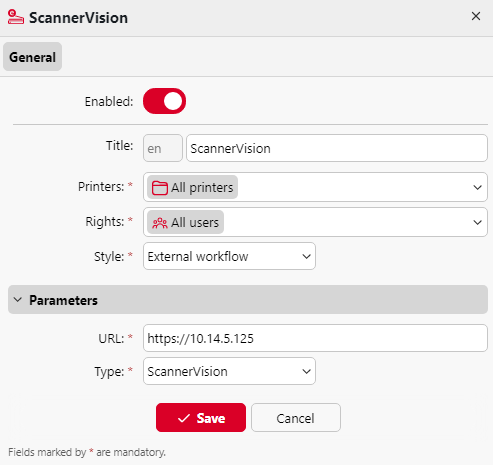Click the 'ScannerVision' dialog title text
Viewport: 493px width, 465px height.
click(78, 18)
